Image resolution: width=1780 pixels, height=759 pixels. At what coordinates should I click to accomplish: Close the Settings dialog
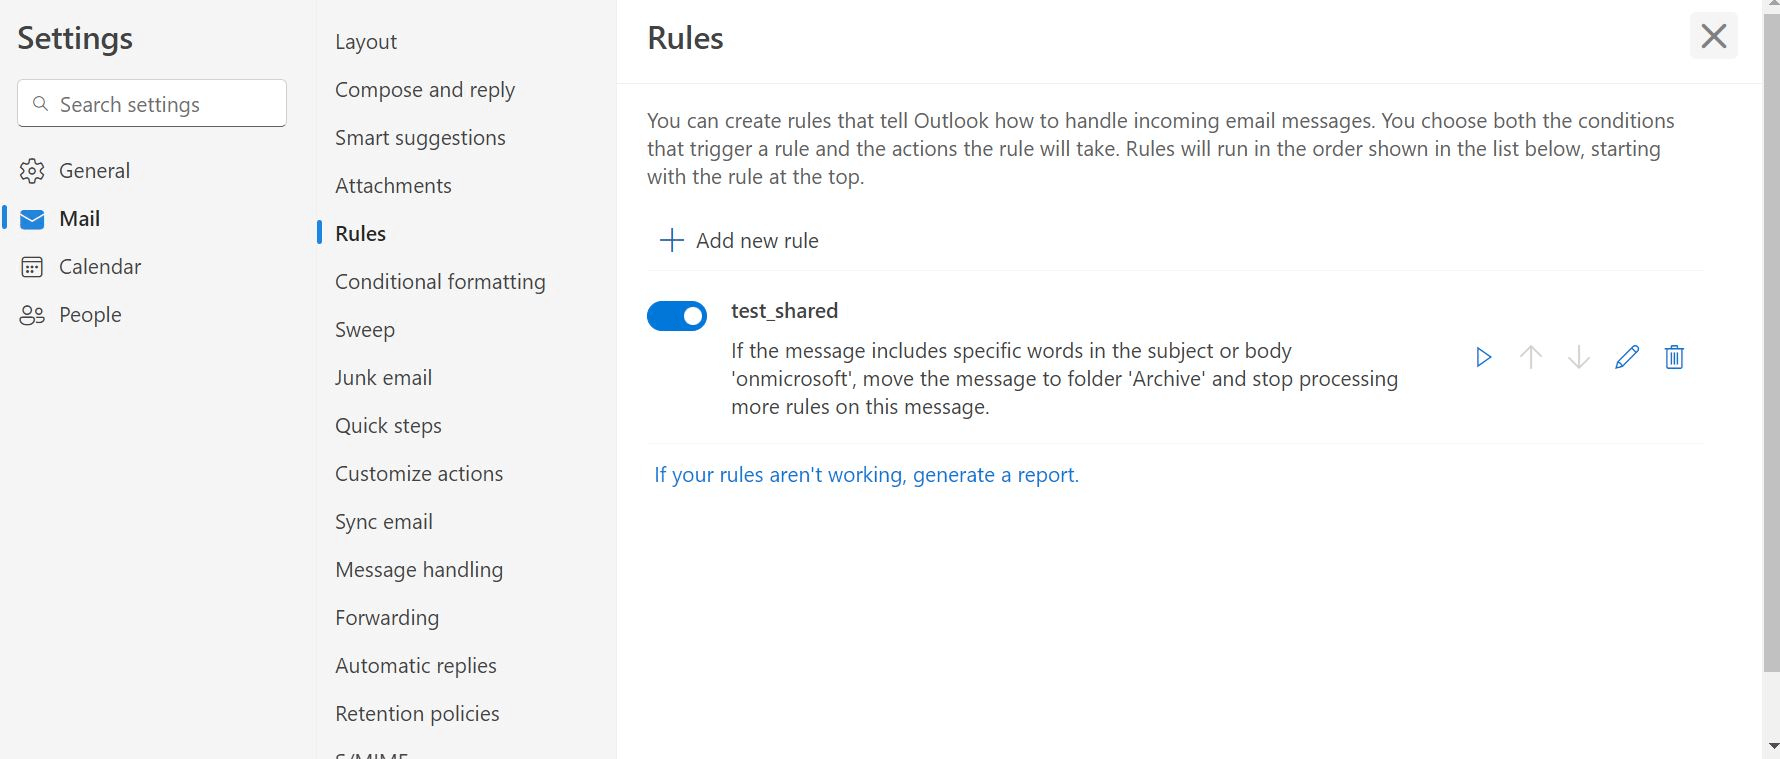click(x=1713, y=37)
